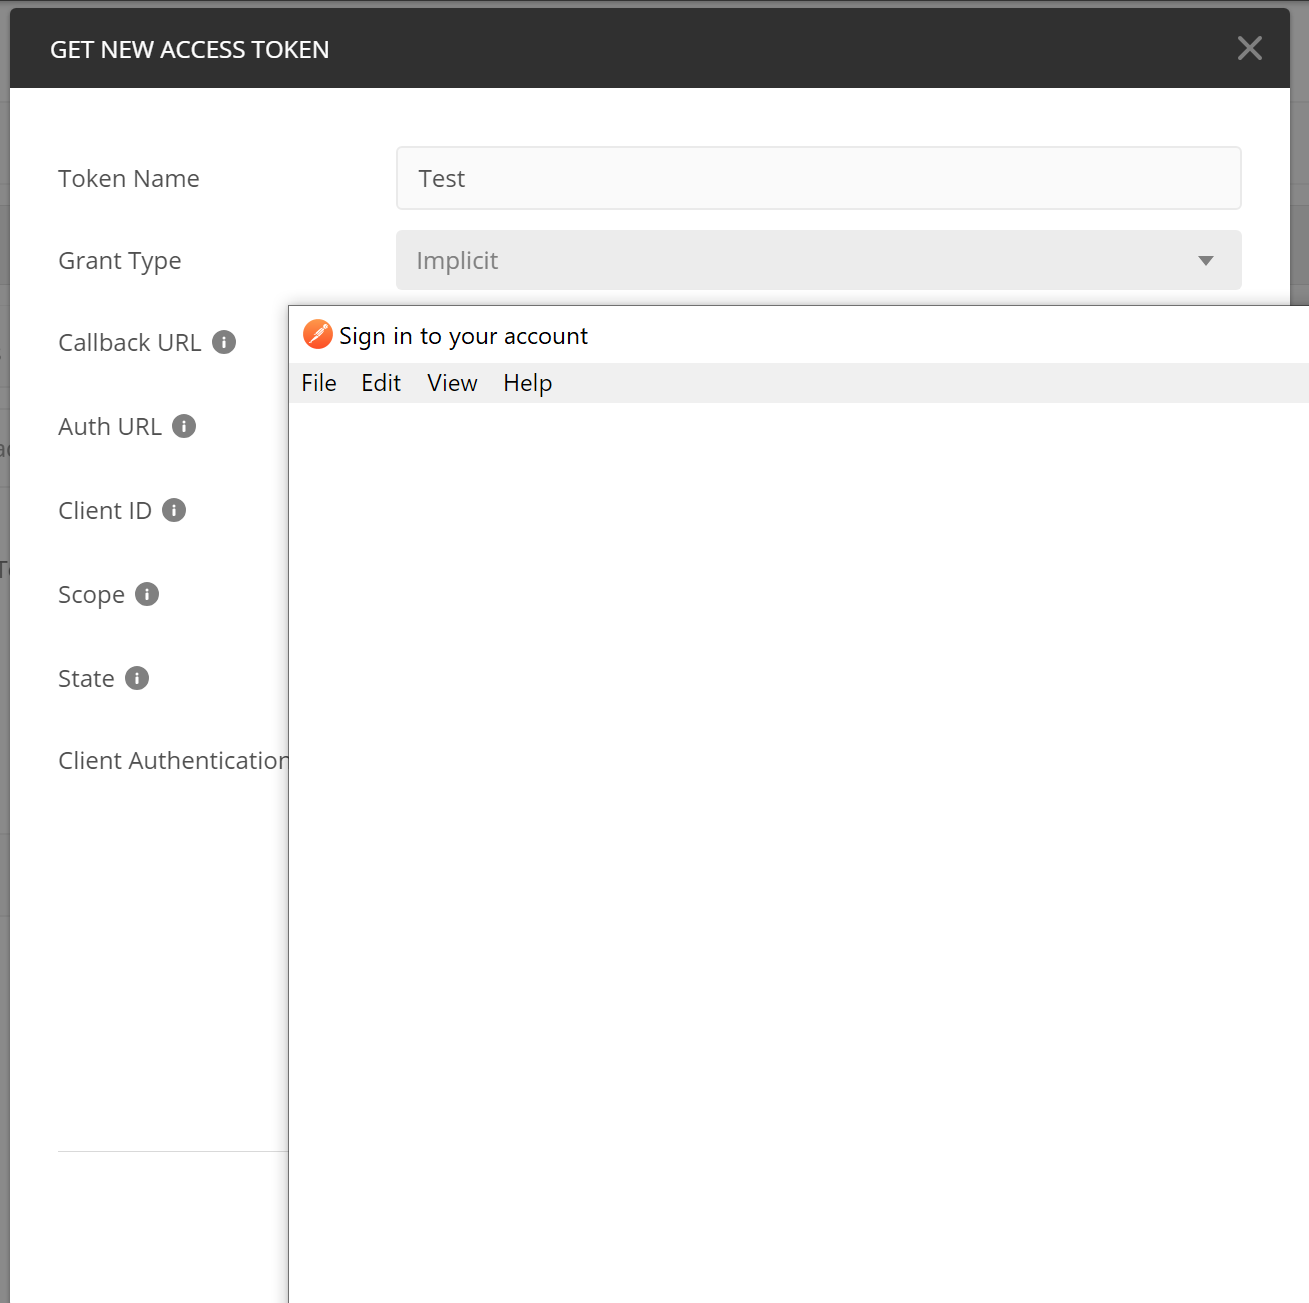The image size is (1309, 1303).
Task: Click the Postman icon in sign-in window
Action: point(318,334)
